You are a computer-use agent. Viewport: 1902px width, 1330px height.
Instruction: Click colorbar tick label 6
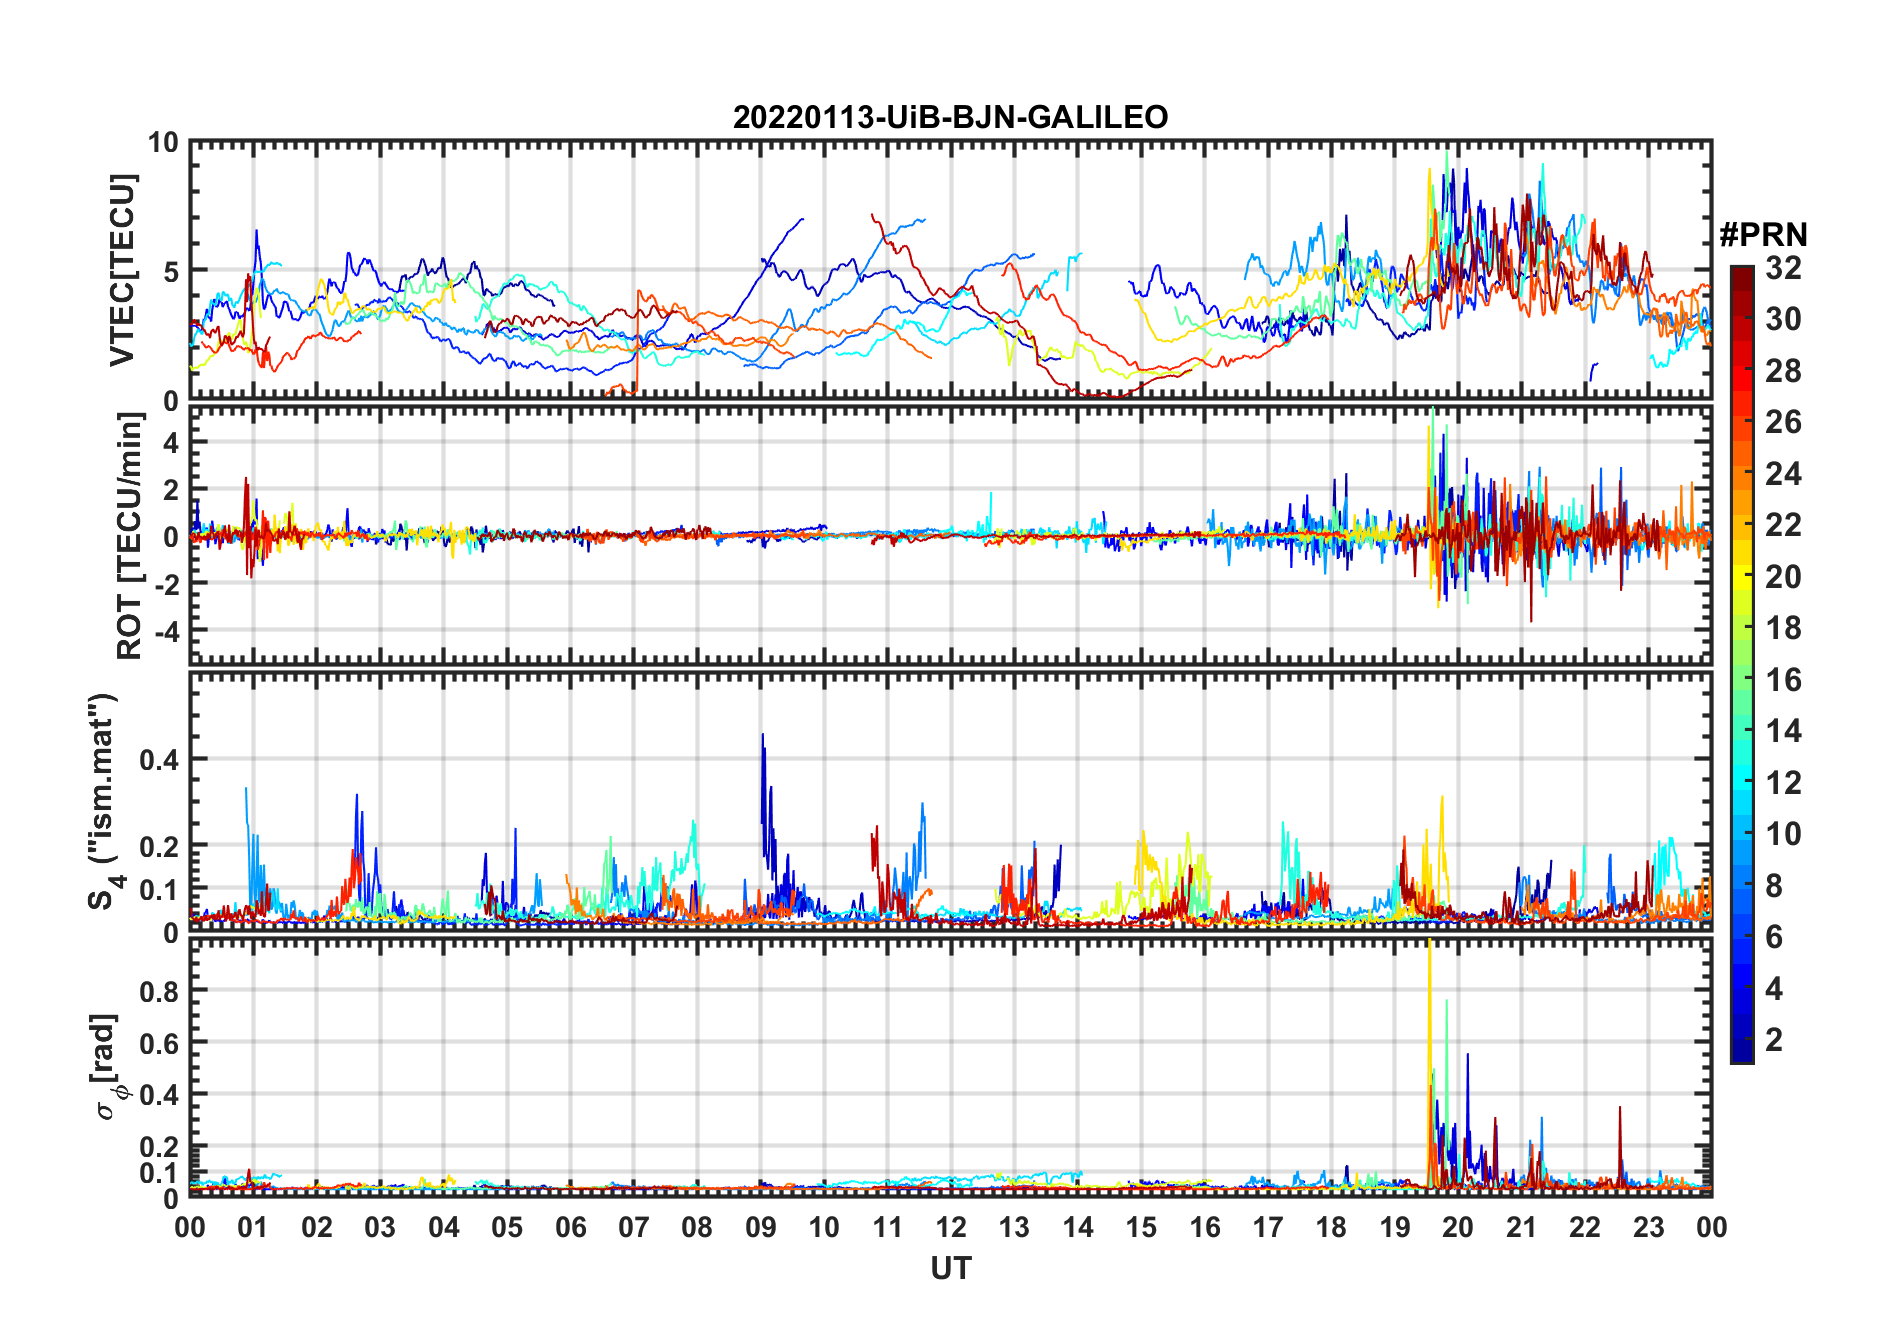(1775, 937)
